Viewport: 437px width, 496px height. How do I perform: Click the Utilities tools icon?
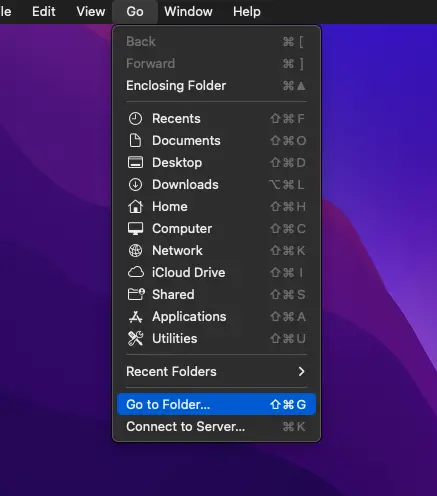[135, 339]
